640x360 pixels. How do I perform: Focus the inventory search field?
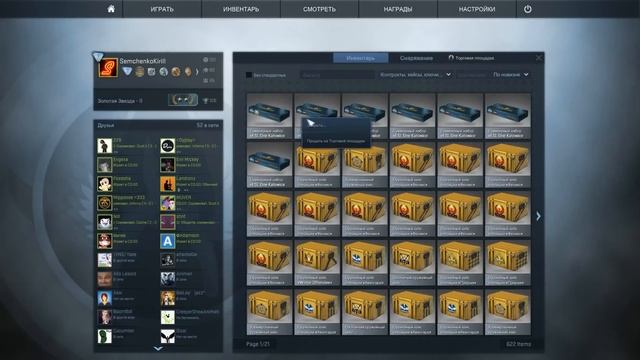[x=338, y=75]
